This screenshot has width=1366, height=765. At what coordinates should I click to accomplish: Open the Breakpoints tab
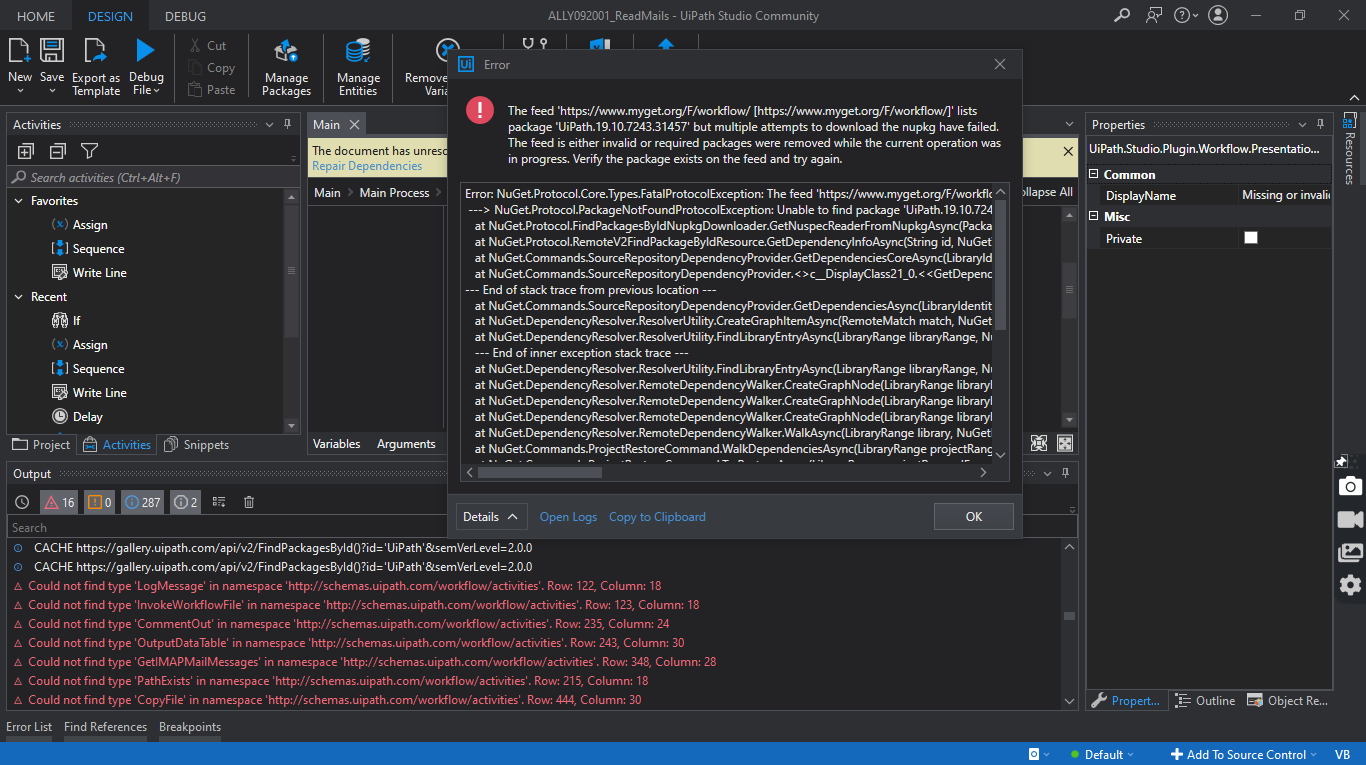(190, 727)
